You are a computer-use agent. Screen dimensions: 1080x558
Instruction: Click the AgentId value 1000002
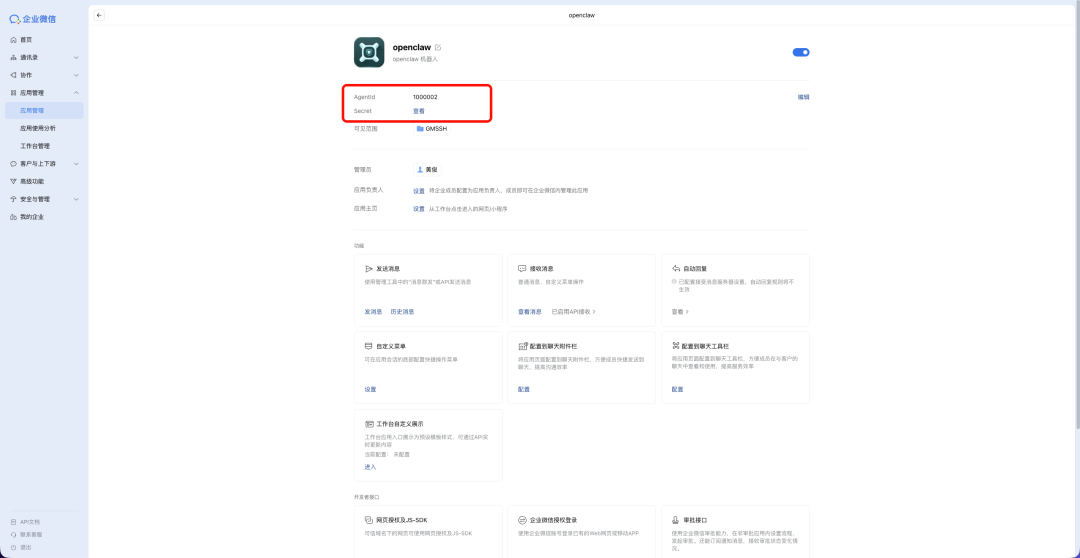tap(426, 97)
